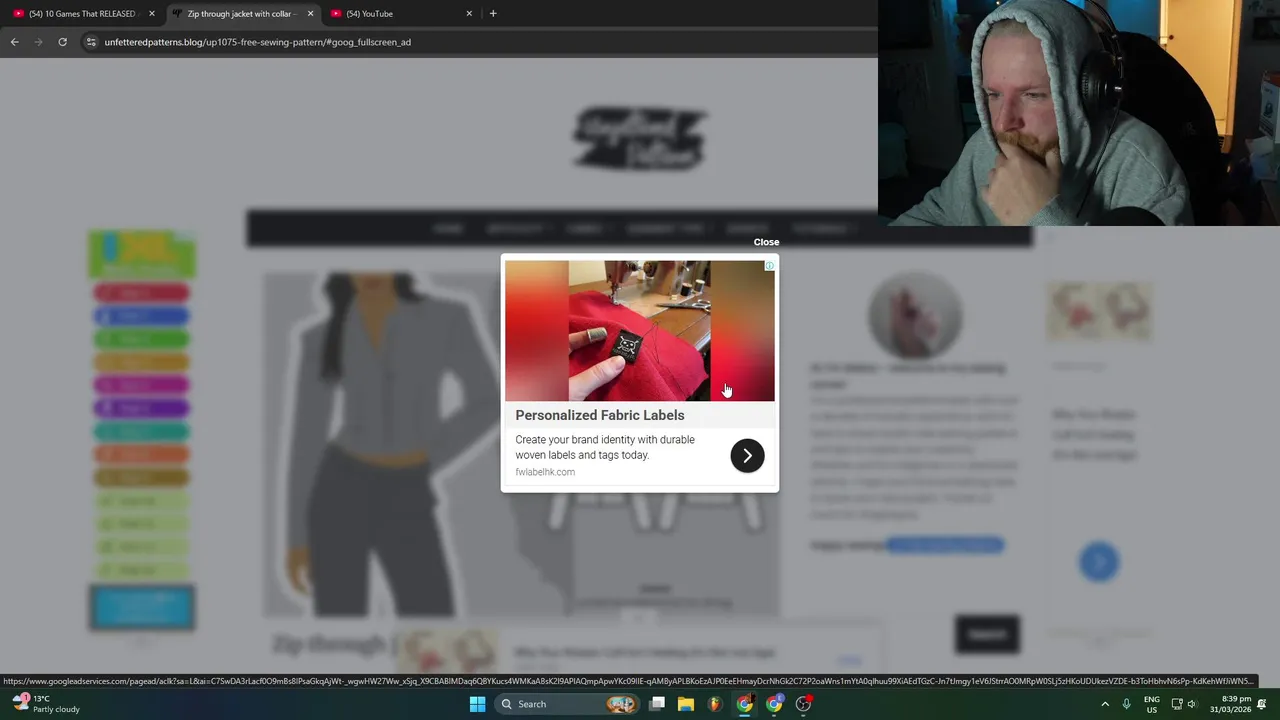1280x720 pixels.
Task: Open FL Studio from taskbar
Action: 714,704
